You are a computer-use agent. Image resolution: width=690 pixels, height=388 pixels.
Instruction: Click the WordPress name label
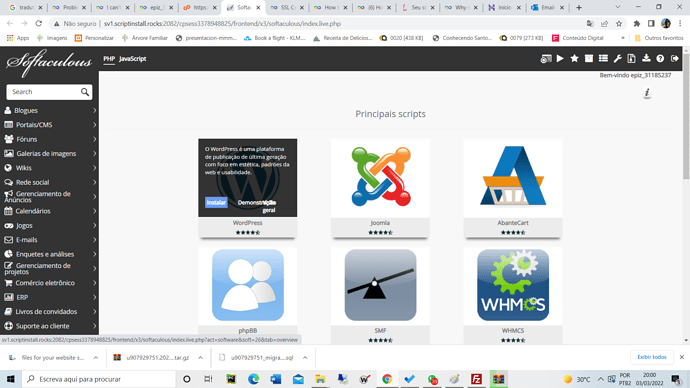coord(247,223)
